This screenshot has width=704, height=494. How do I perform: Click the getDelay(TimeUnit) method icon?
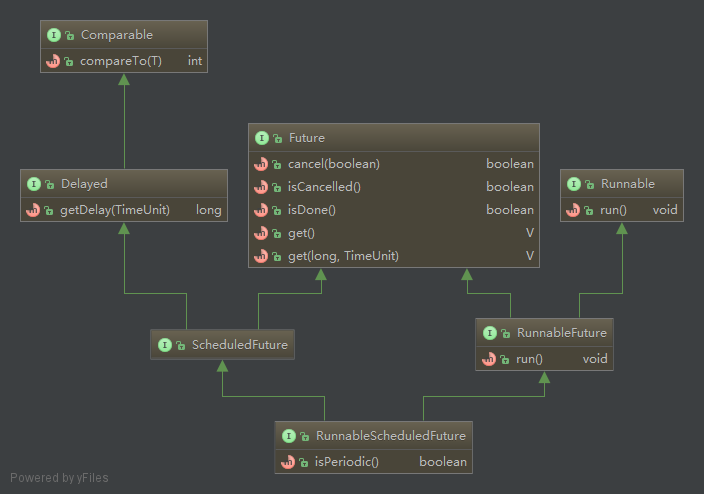33,210
